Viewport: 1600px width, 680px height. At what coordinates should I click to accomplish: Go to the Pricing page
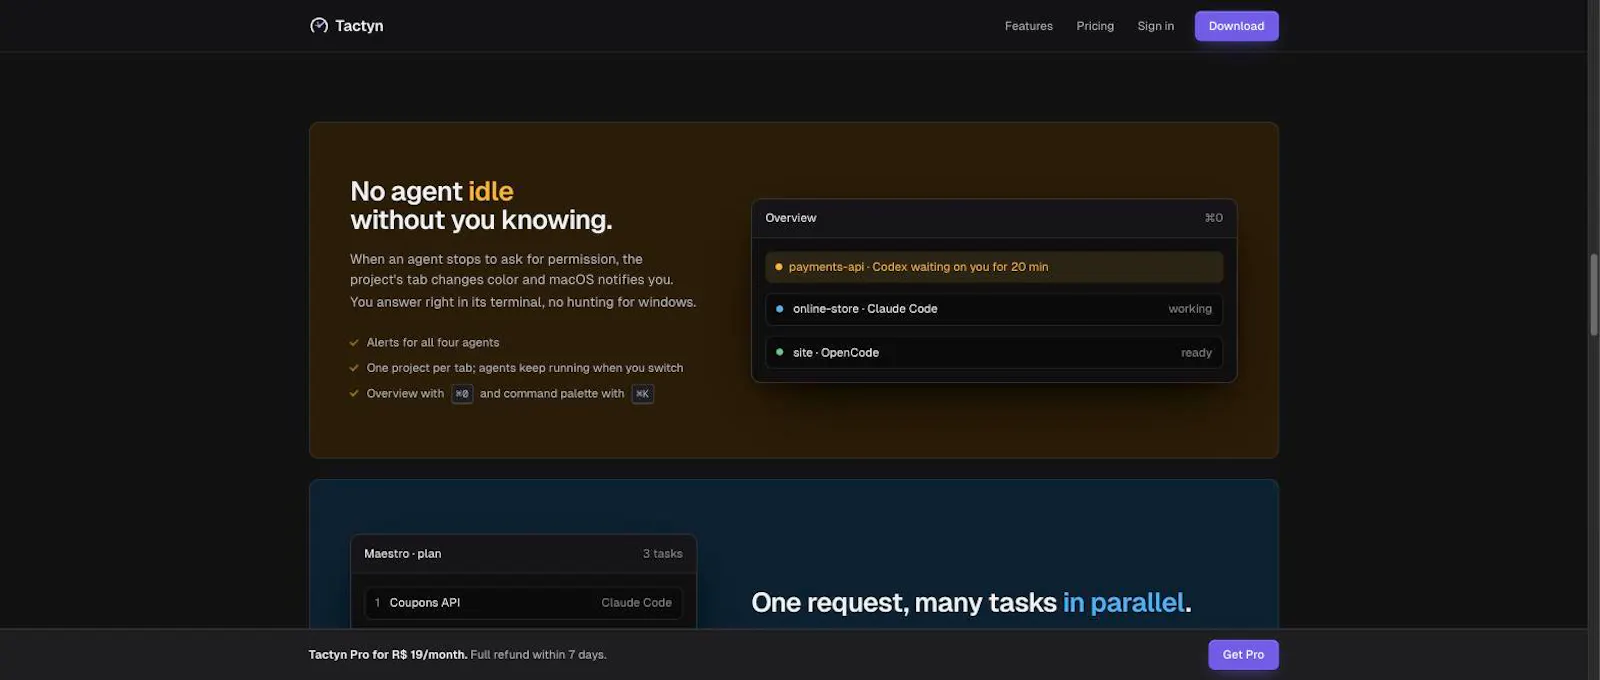point(1095,26)
